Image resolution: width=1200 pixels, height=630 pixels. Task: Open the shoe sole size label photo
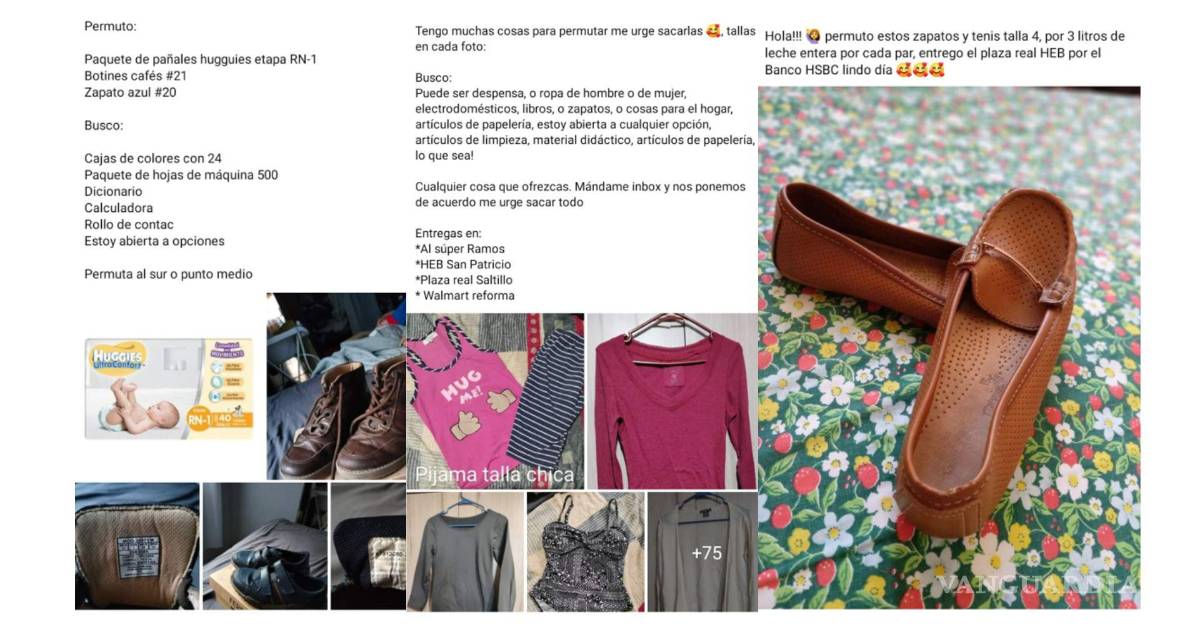coord(137,546)
